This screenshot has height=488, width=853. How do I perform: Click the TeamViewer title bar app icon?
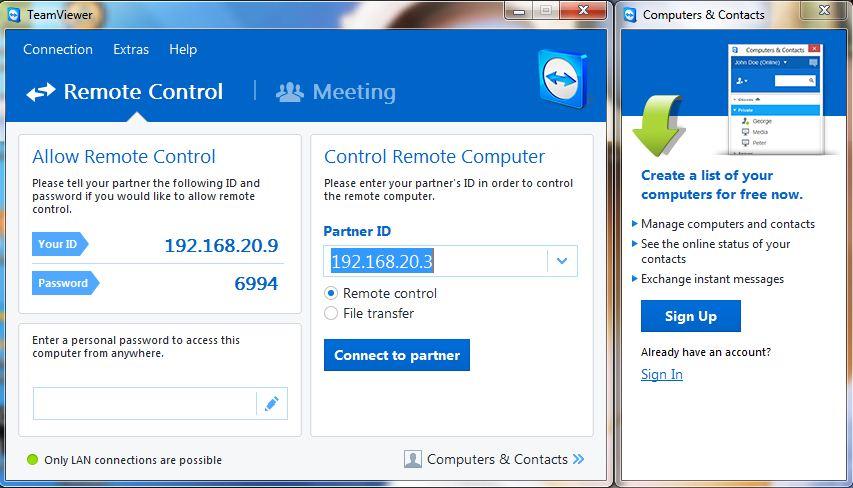click(x=14, y=15)
